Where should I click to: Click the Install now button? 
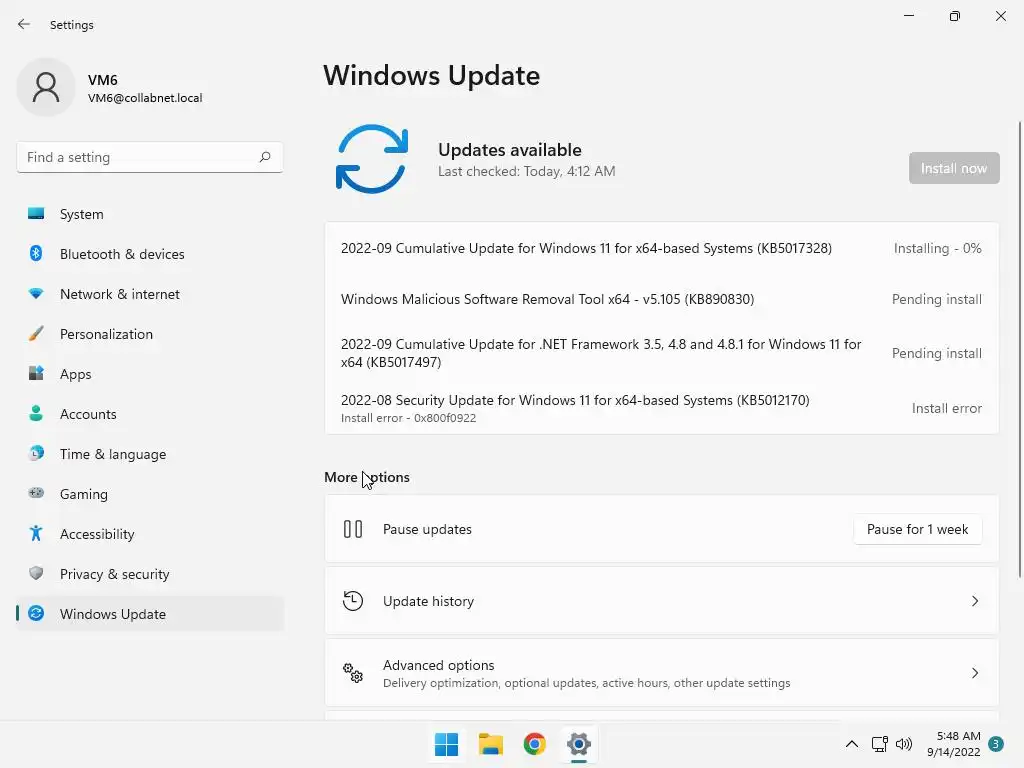coord(953,168)
